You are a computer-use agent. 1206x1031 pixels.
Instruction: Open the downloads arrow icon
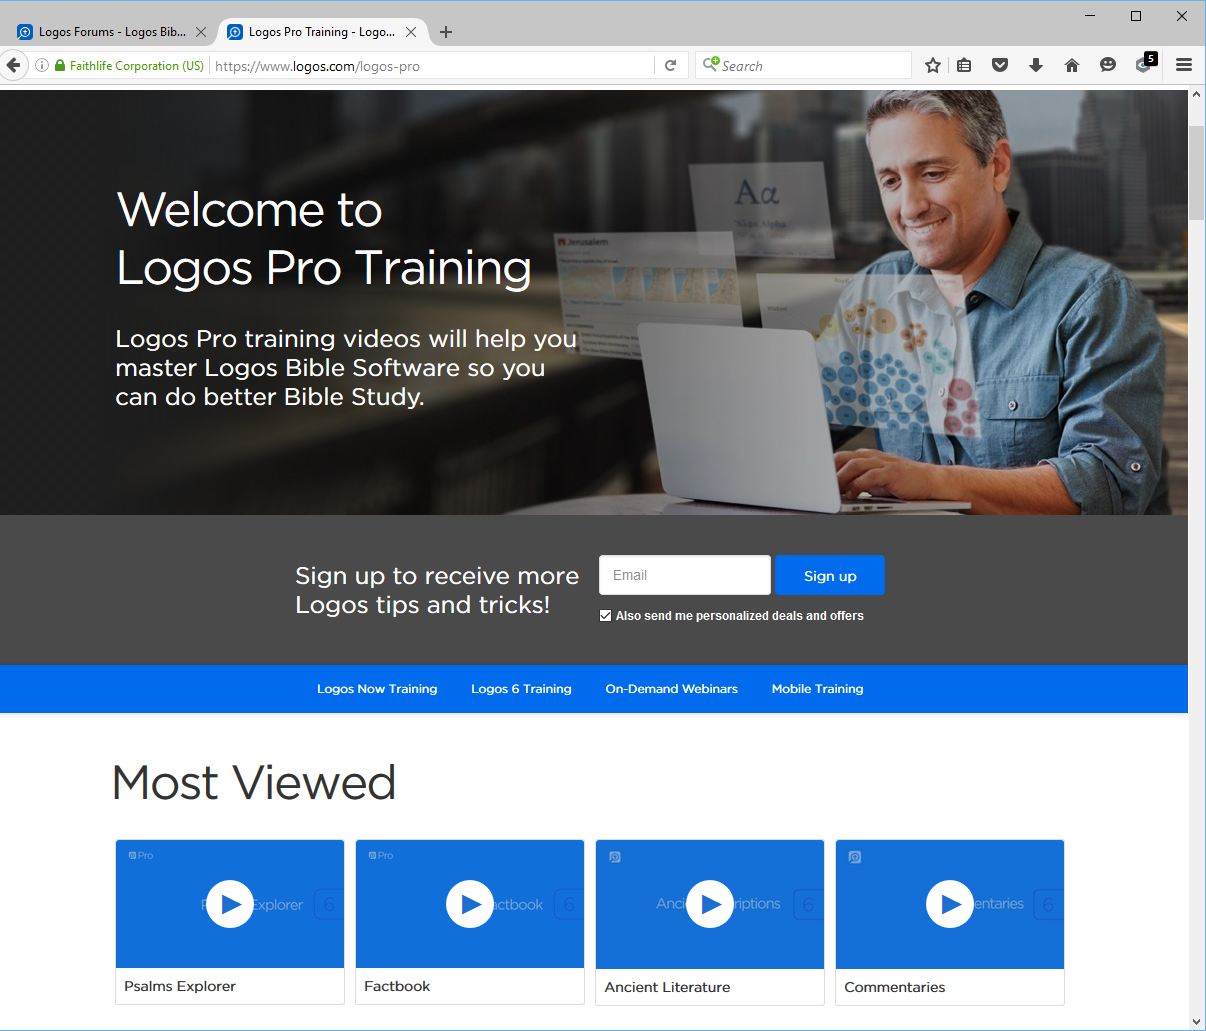pos(1036,66)
